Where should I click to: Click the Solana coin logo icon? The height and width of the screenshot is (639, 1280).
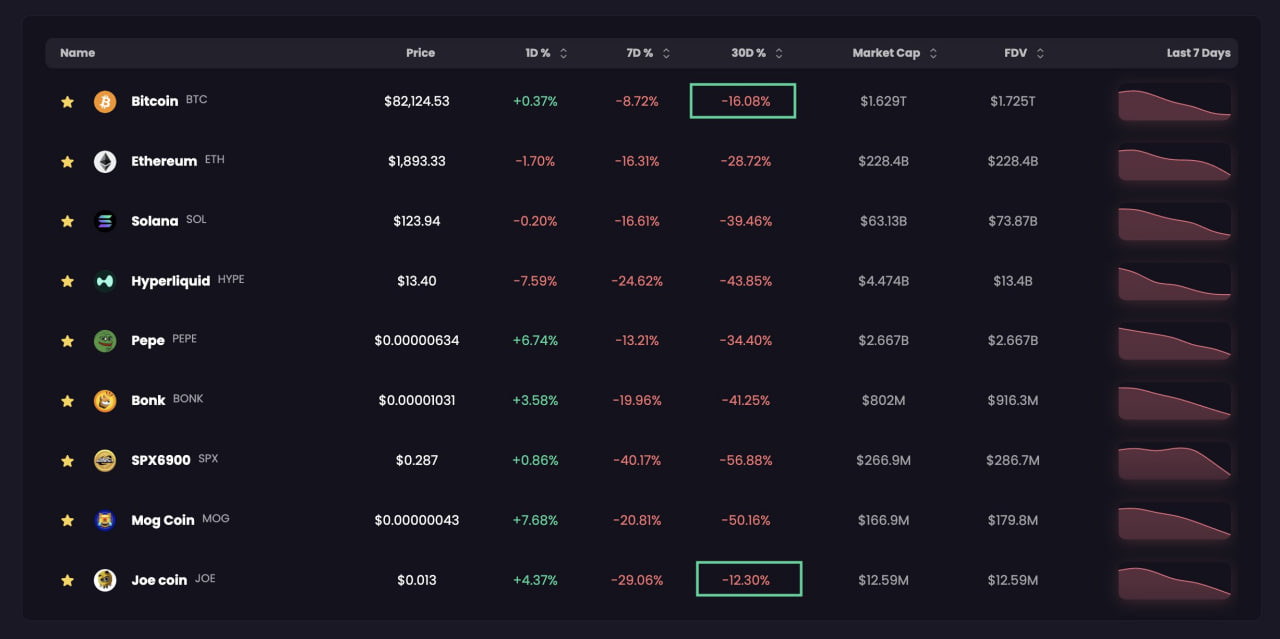coord(105,221)
